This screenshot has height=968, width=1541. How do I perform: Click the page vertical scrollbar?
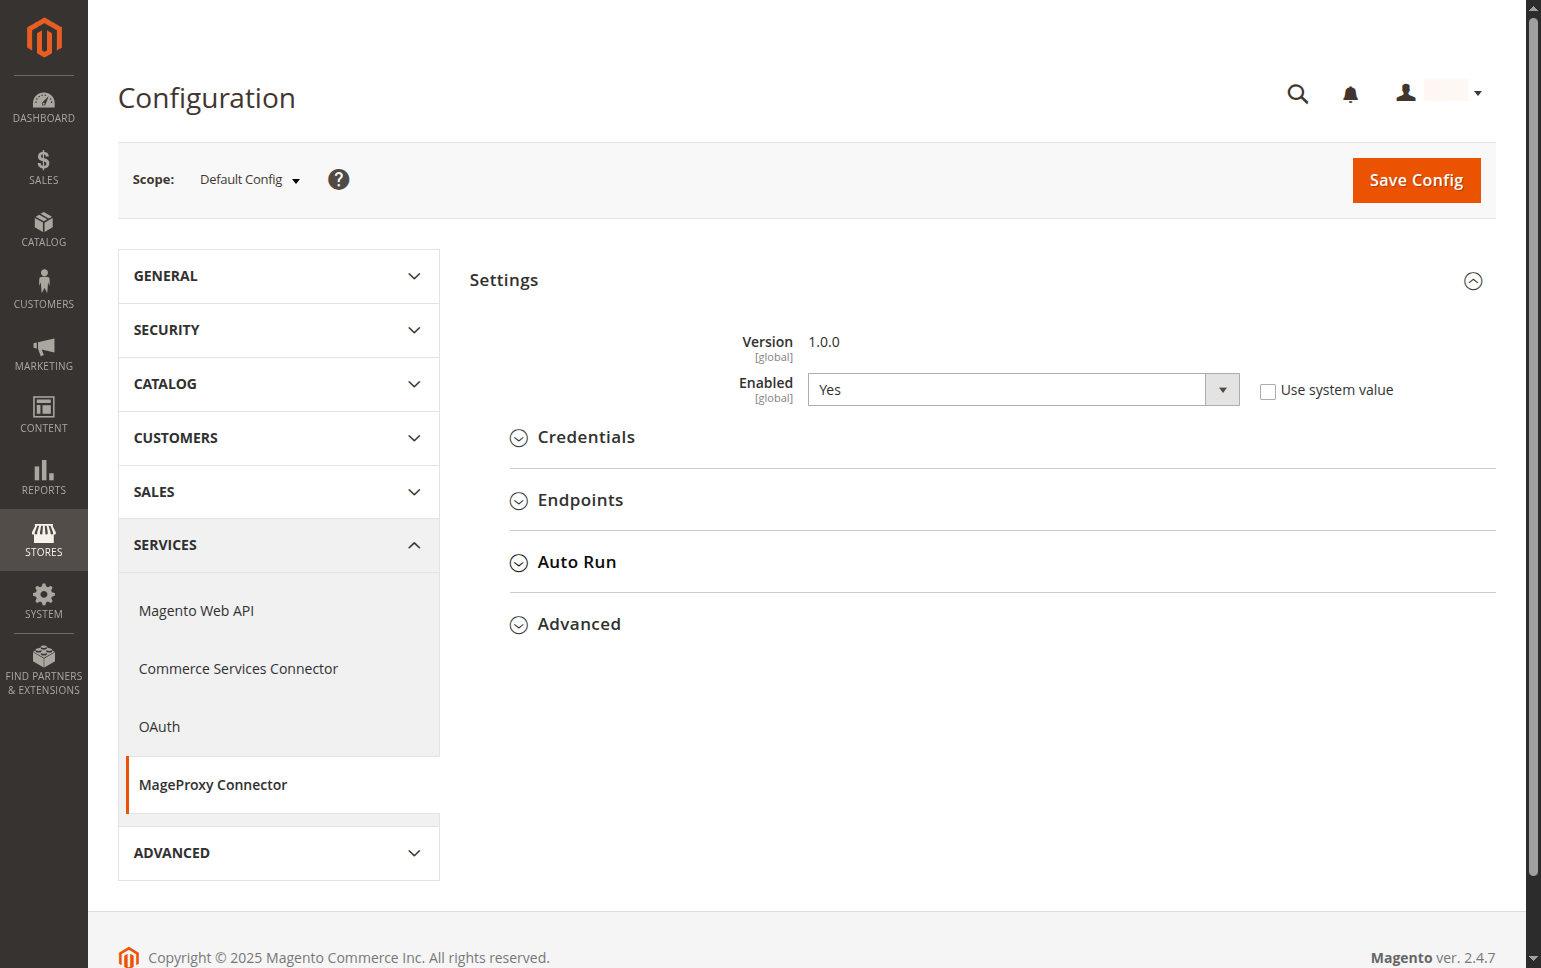pos(1533,445)
